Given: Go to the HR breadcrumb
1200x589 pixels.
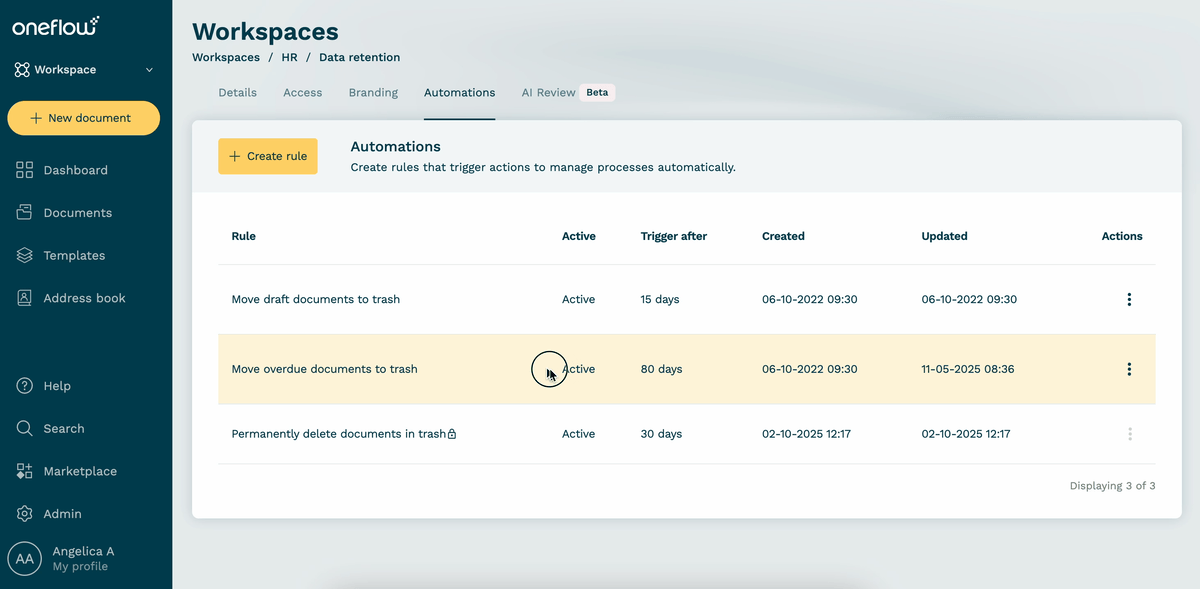Looking at the screenshot, I should tap(289, 58).
